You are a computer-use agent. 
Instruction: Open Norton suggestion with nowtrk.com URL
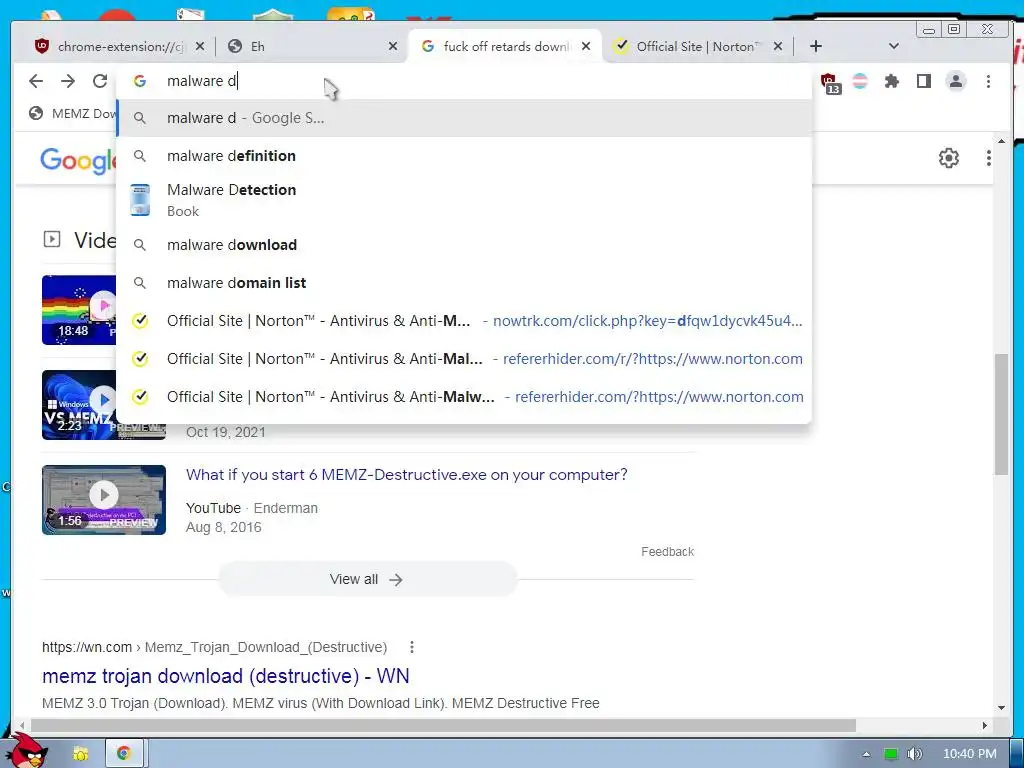(464, 321)
